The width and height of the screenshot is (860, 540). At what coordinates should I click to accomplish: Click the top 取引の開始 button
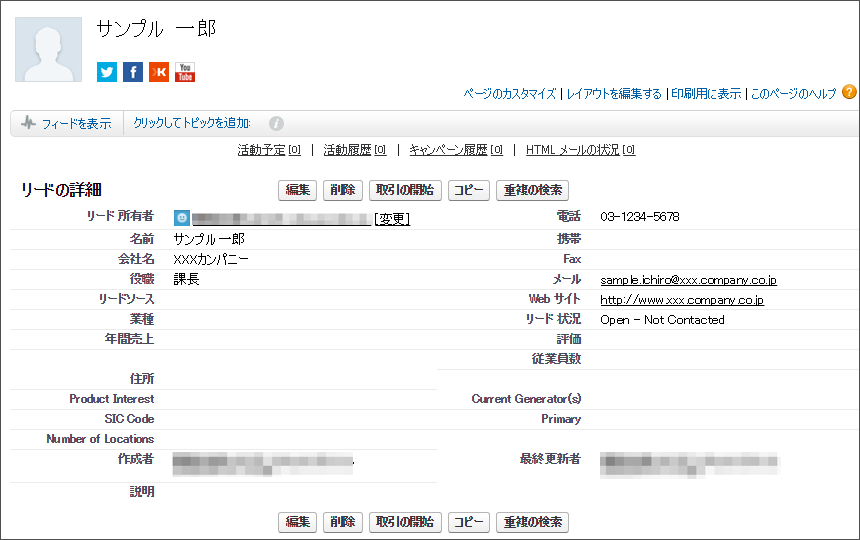[x=405, y=190]
